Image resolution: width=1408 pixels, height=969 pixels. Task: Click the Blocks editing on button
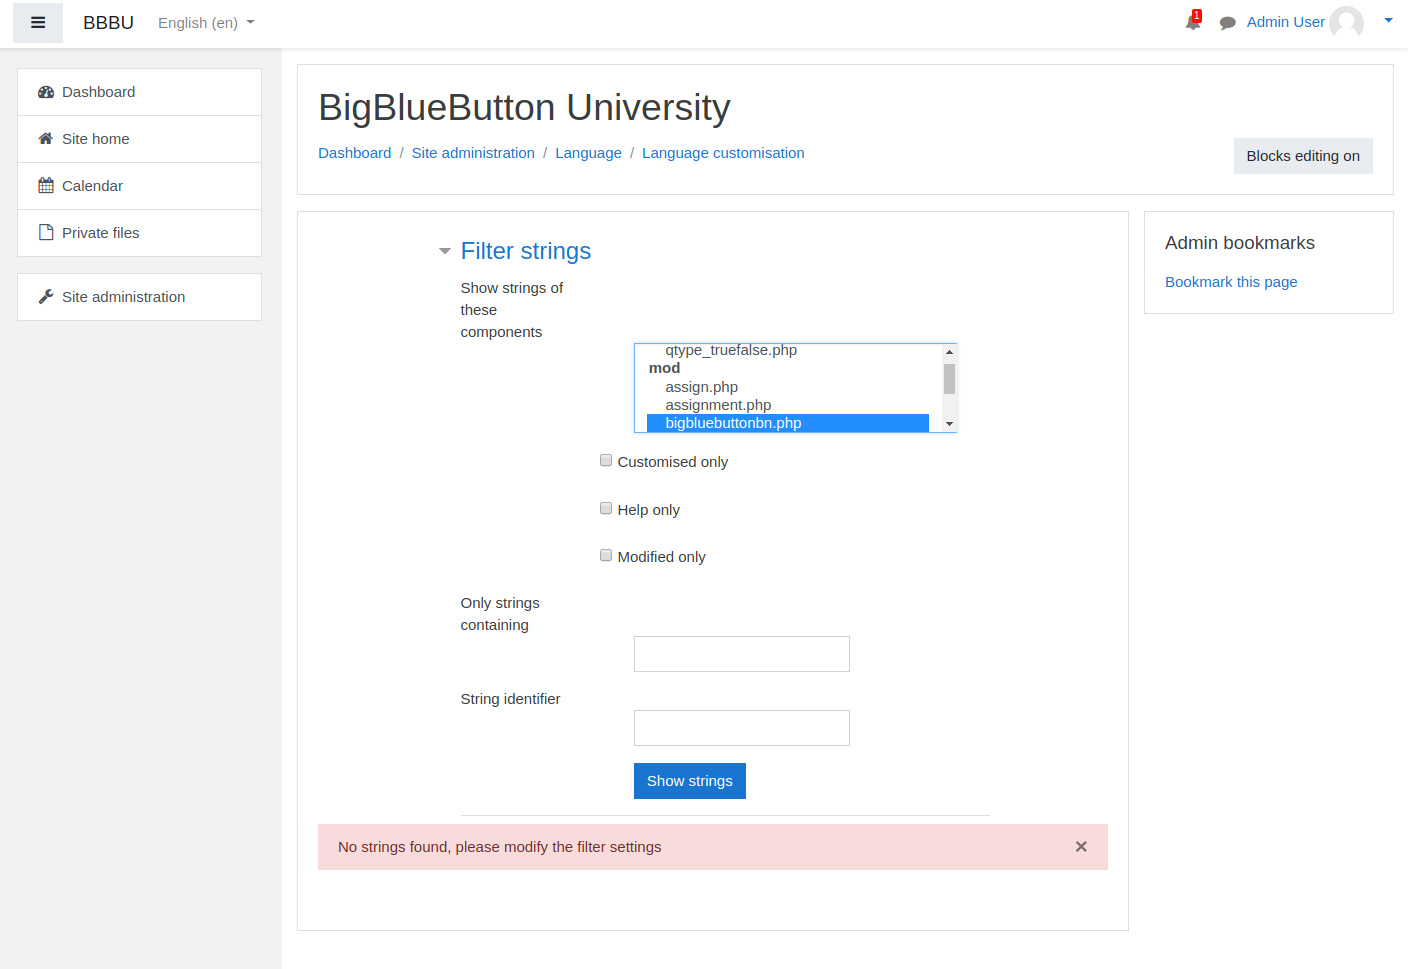click(x=1303, y=156)
